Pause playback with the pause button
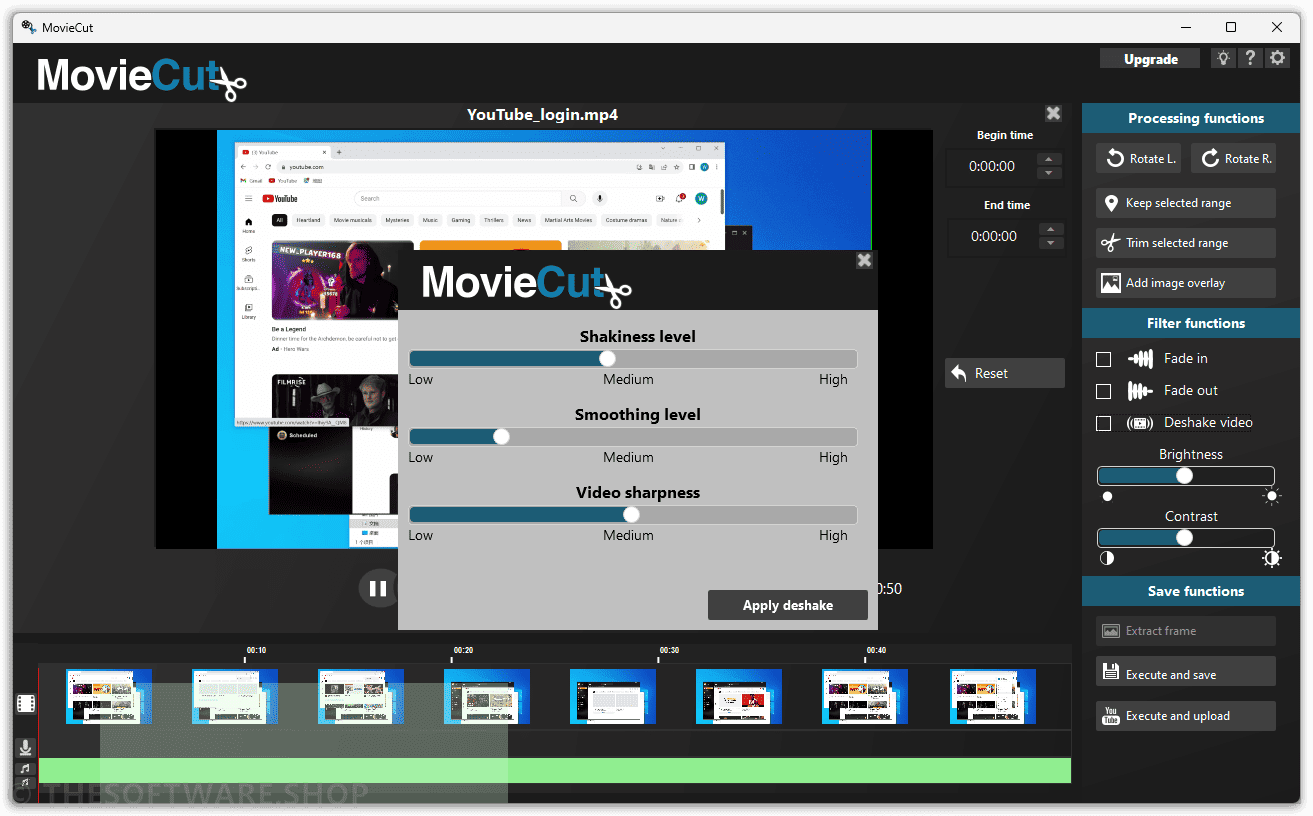1313x816 pixels. coord(378,588)
